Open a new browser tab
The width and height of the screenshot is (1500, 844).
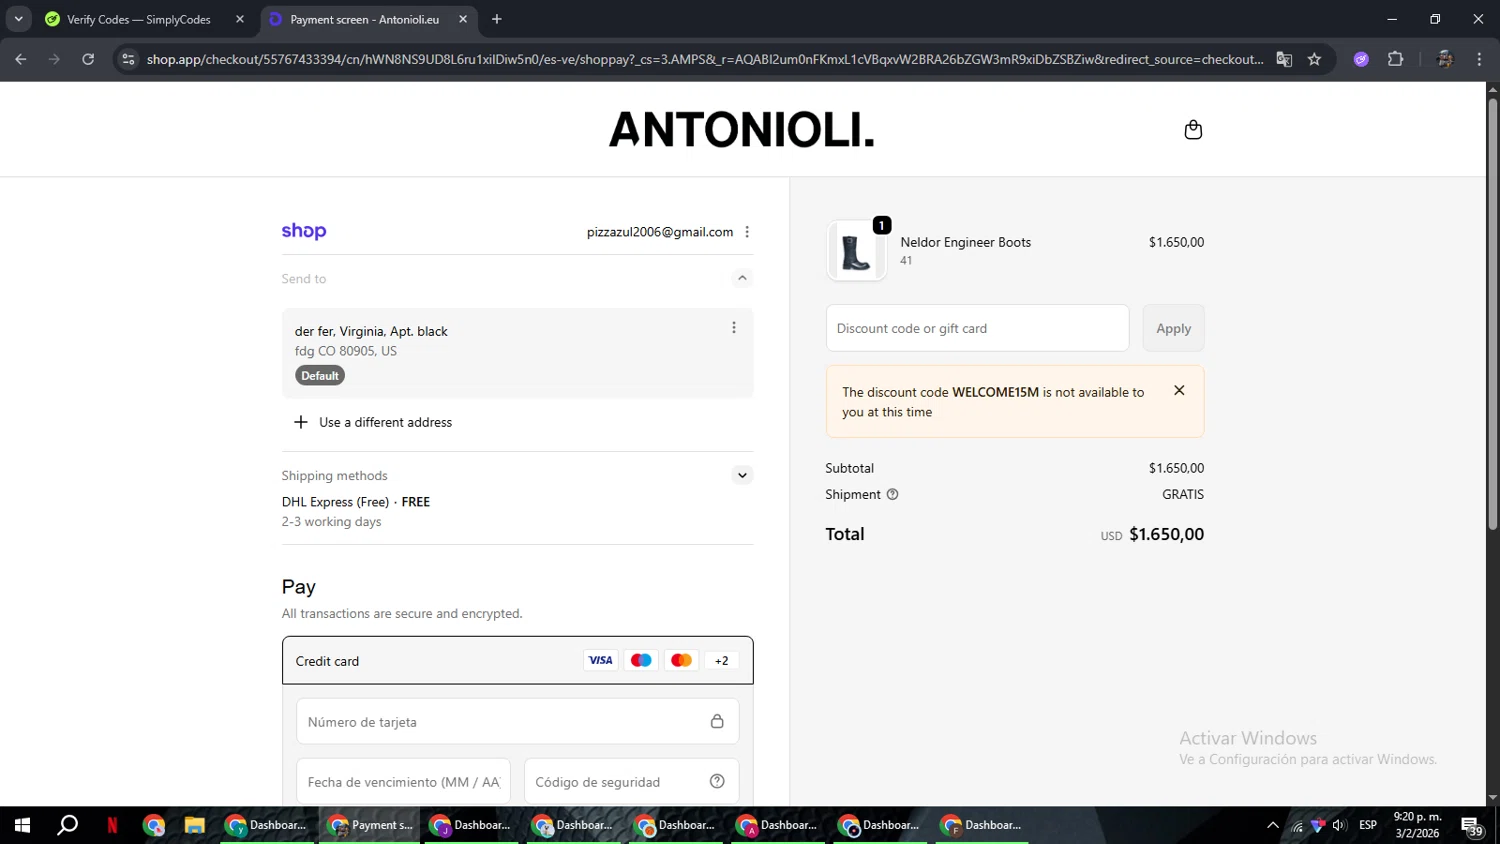pyautogui.click(x=497, y=19)
